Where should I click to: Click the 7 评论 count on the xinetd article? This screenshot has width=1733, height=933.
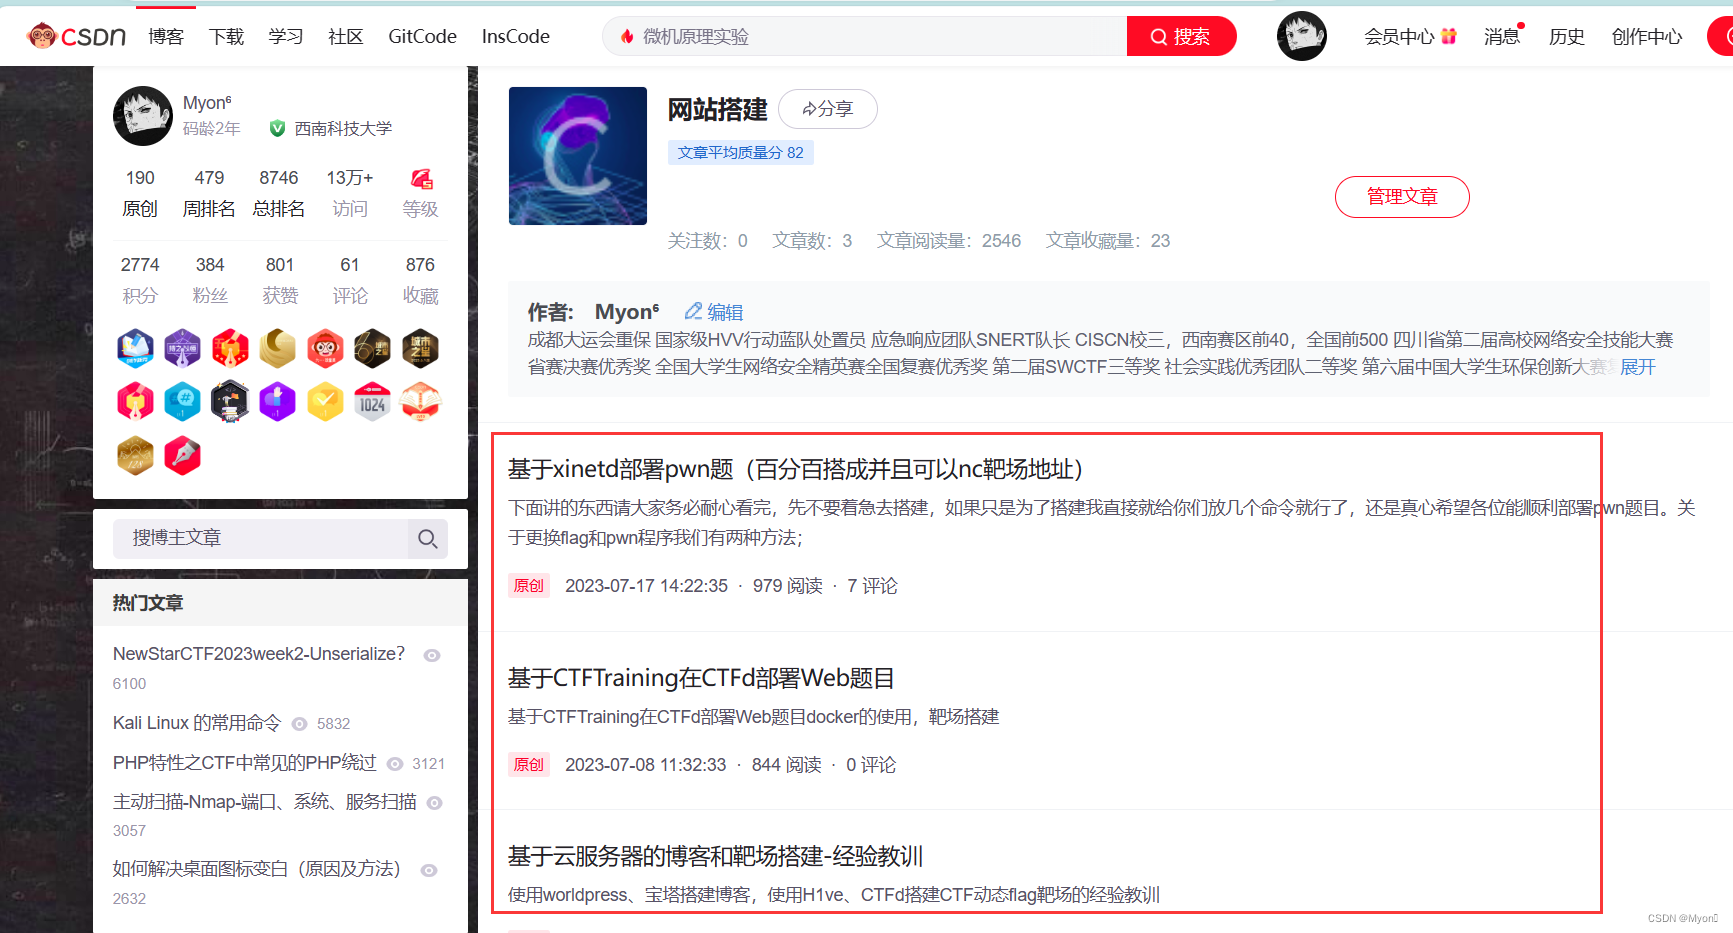tap(872, 586)
